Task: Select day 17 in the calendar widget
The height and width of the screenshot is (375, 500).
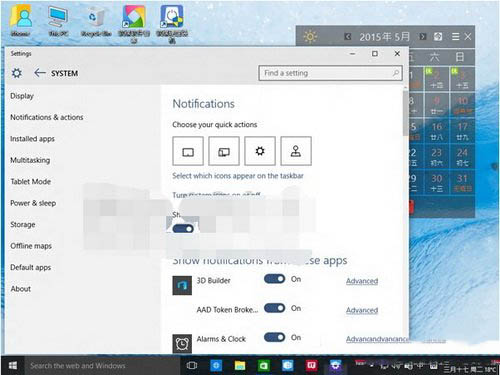Action: tap(462, 131)
